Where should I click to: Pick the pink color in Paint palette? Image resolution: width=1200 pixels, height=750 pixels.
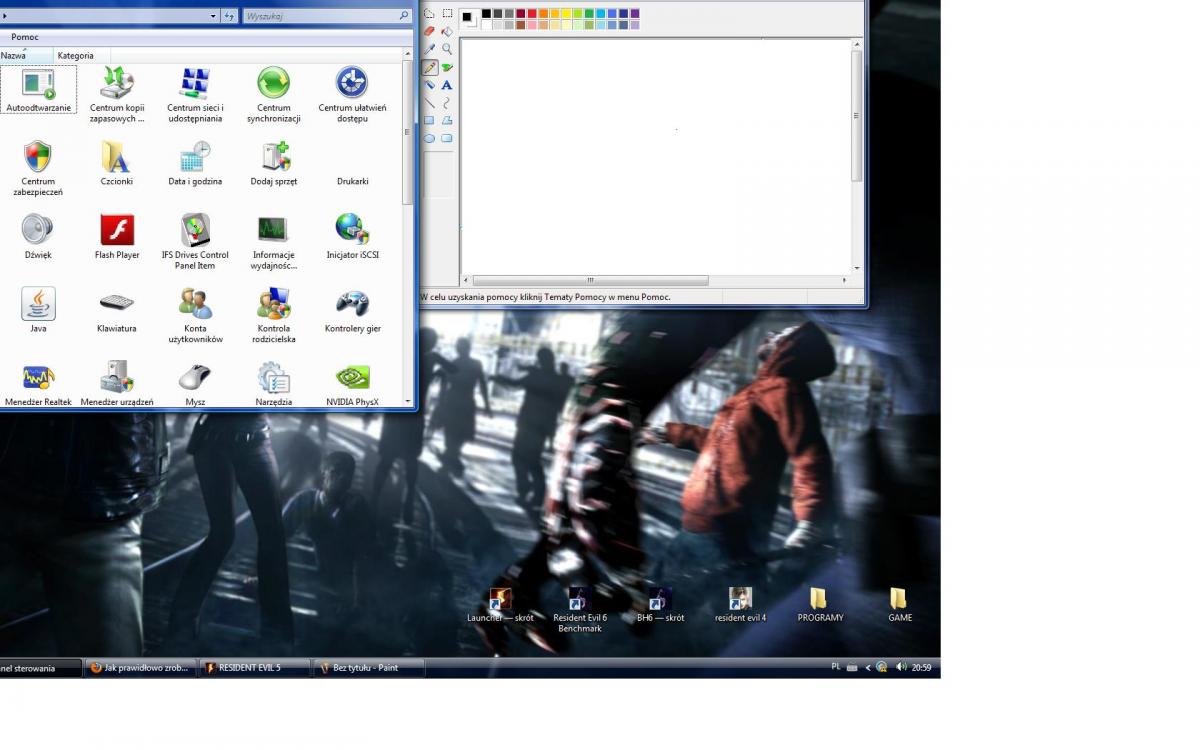click(533, 25)
